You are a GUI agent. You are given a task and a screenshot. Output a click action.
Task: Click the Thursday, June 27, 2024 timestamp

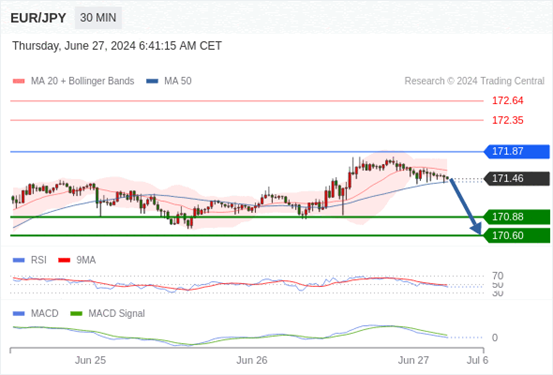click(x=117, y=46)
